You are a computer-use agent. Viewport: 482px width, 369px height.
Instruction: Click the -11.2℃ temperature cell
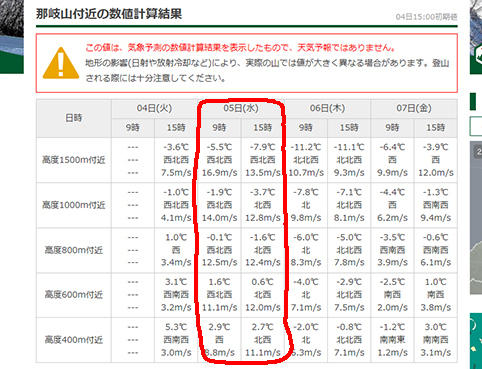click(x=306, y=147)
